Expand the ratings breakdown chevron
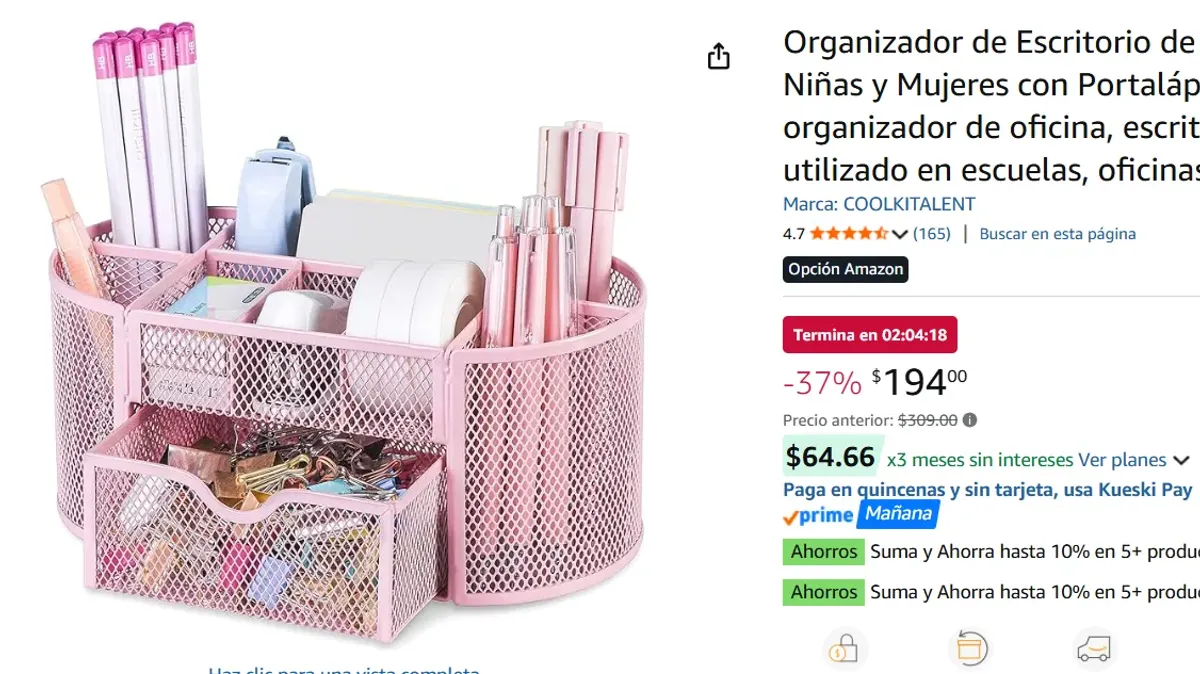Viewport: 1200px width, 674px height. click(899, 234)
